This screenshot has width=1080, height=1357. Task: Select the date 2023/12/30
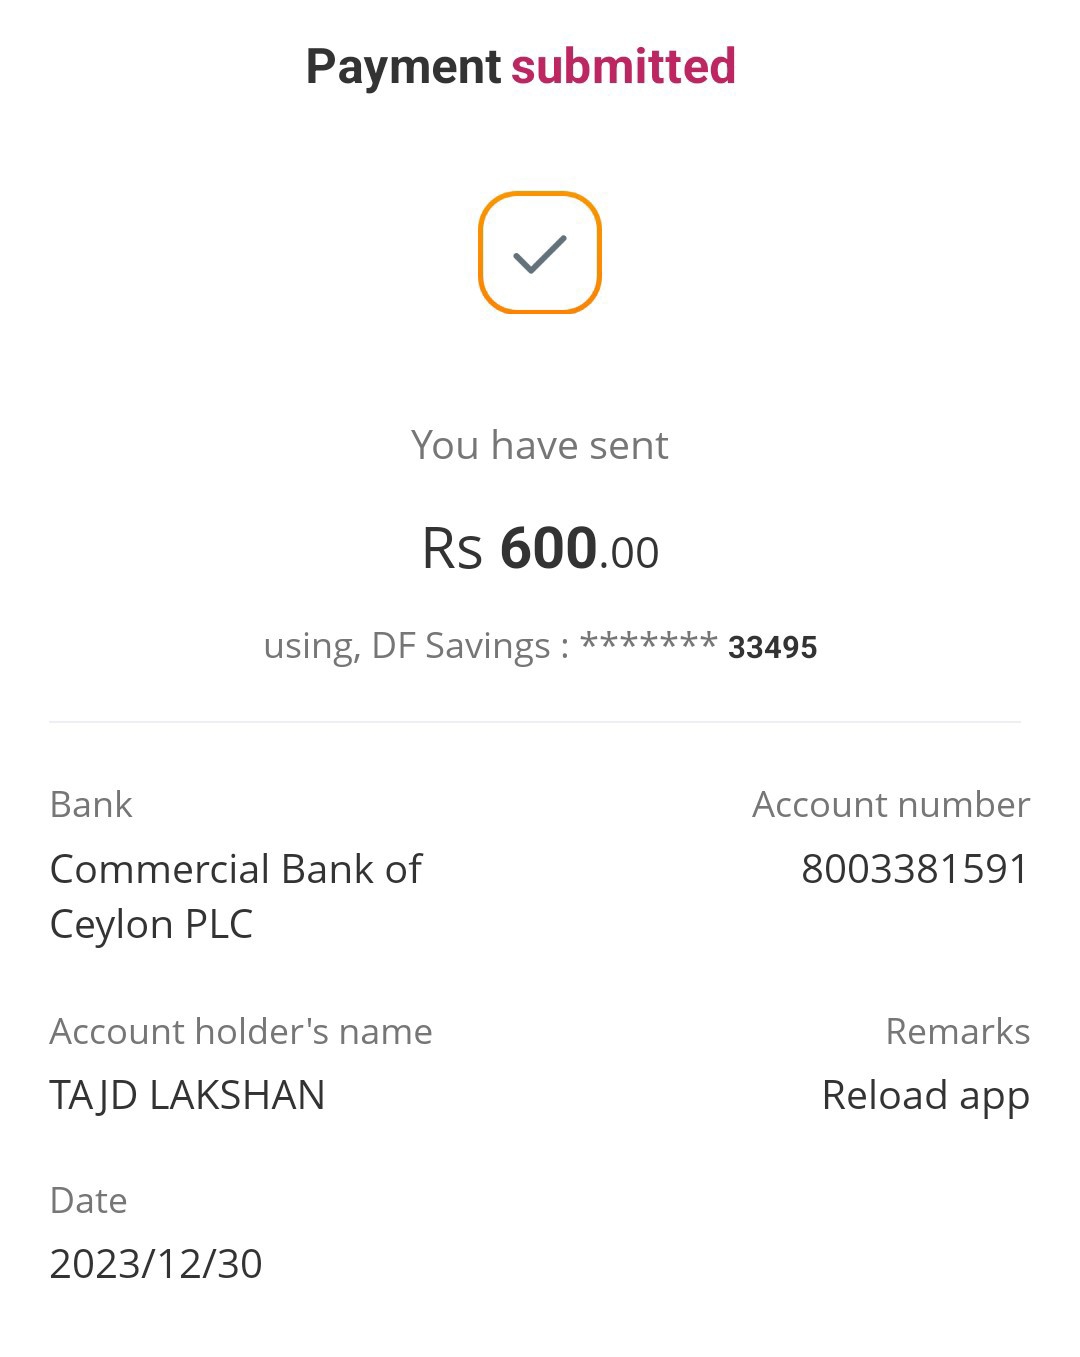tap(156, 1264)
